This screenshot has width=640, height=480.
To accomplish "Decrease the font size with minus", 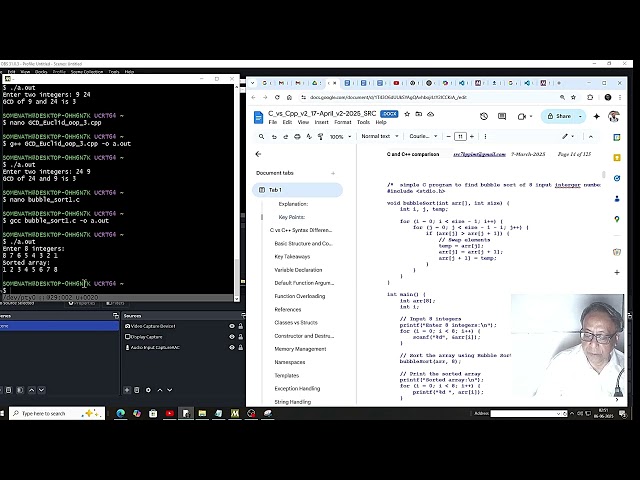I will pyautogui.click(x=449, y=136).
